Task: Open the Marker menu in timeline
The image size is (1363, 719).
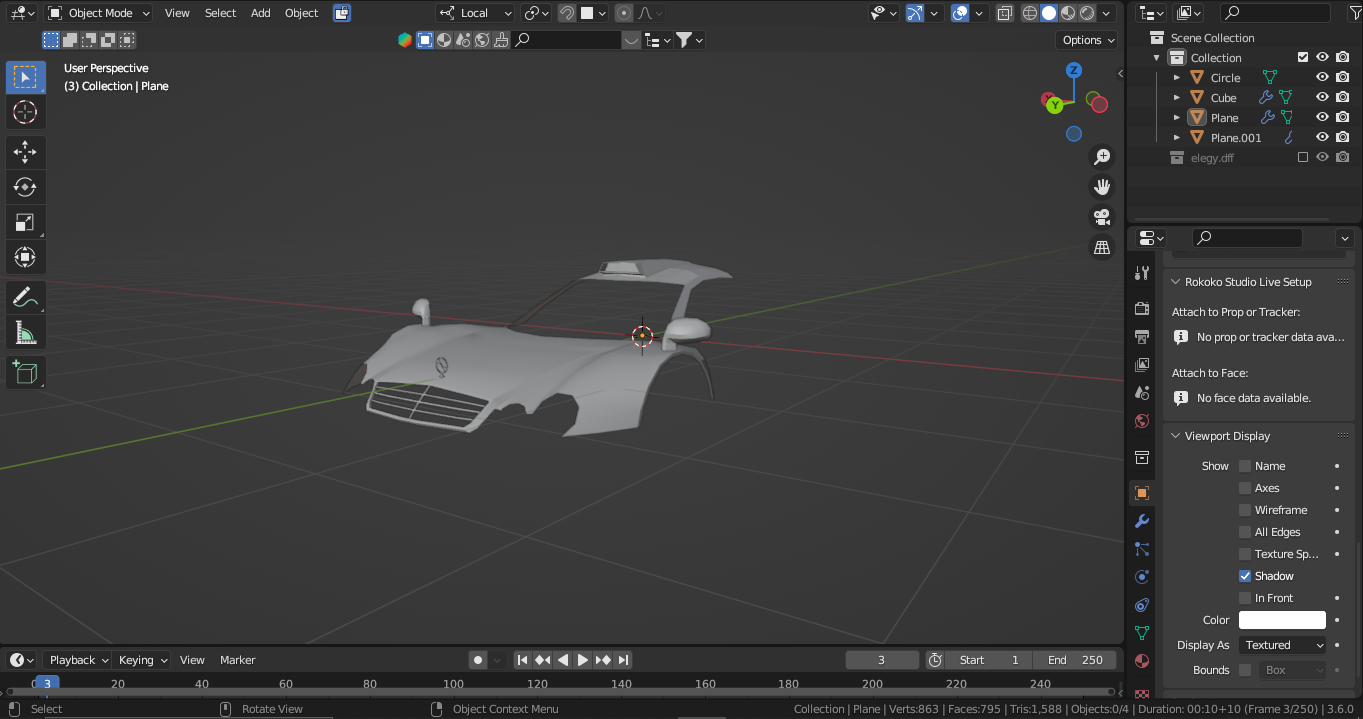Action: 238,660
